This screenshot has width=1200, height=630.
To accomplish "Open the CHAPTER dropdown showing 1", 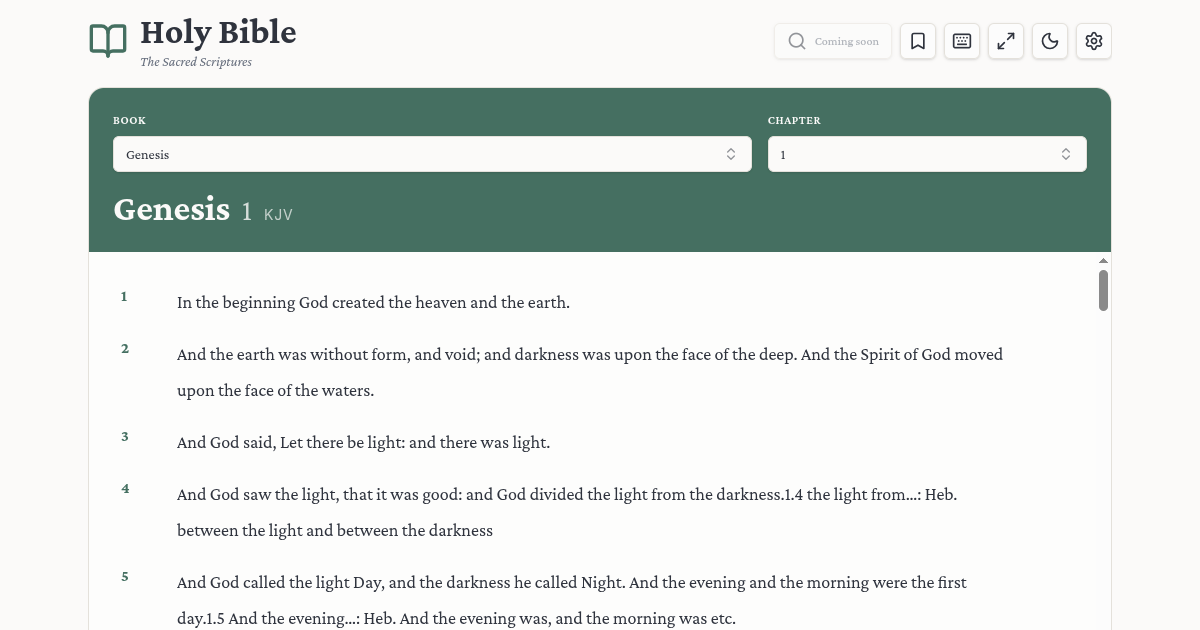I will point(926,154).
